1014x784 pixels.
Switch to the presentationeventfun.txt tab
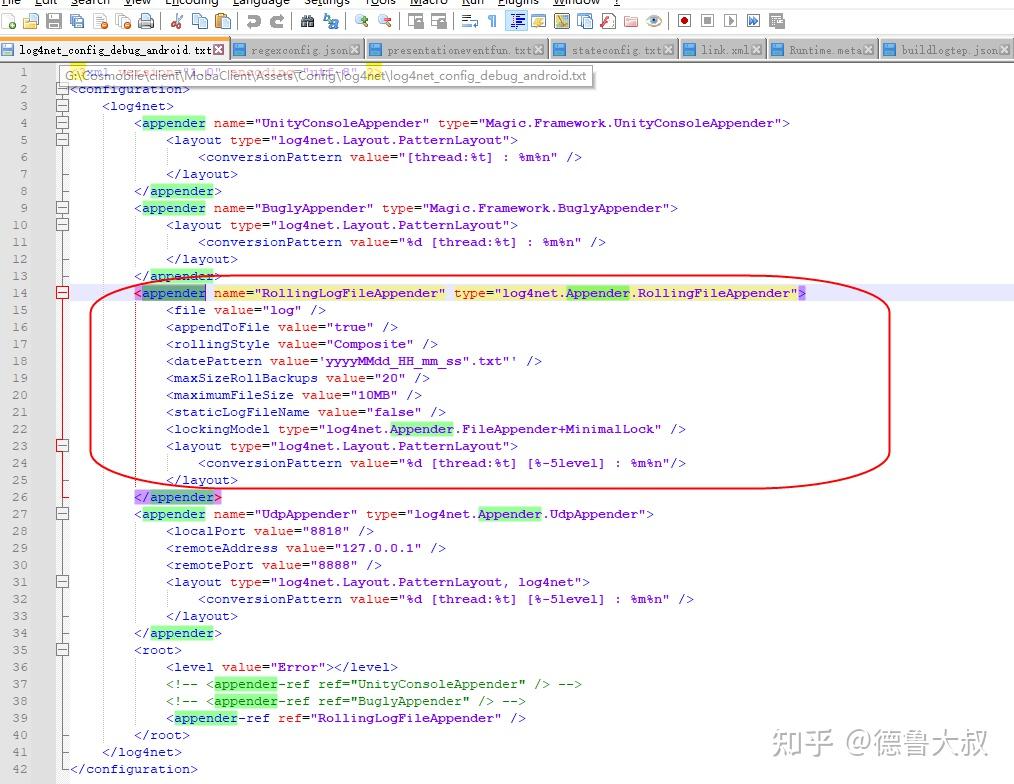[459, 50]
